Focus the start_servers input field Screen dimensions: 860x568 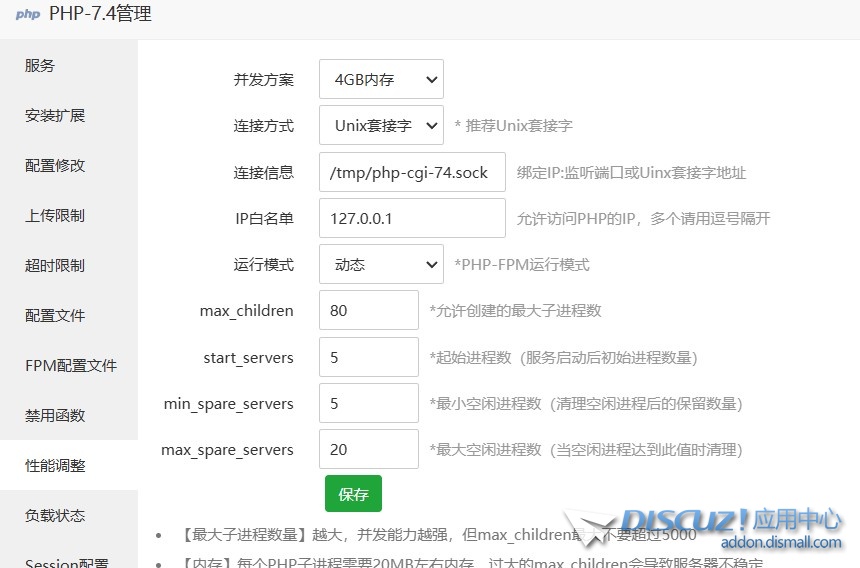(x=369, y=357)
